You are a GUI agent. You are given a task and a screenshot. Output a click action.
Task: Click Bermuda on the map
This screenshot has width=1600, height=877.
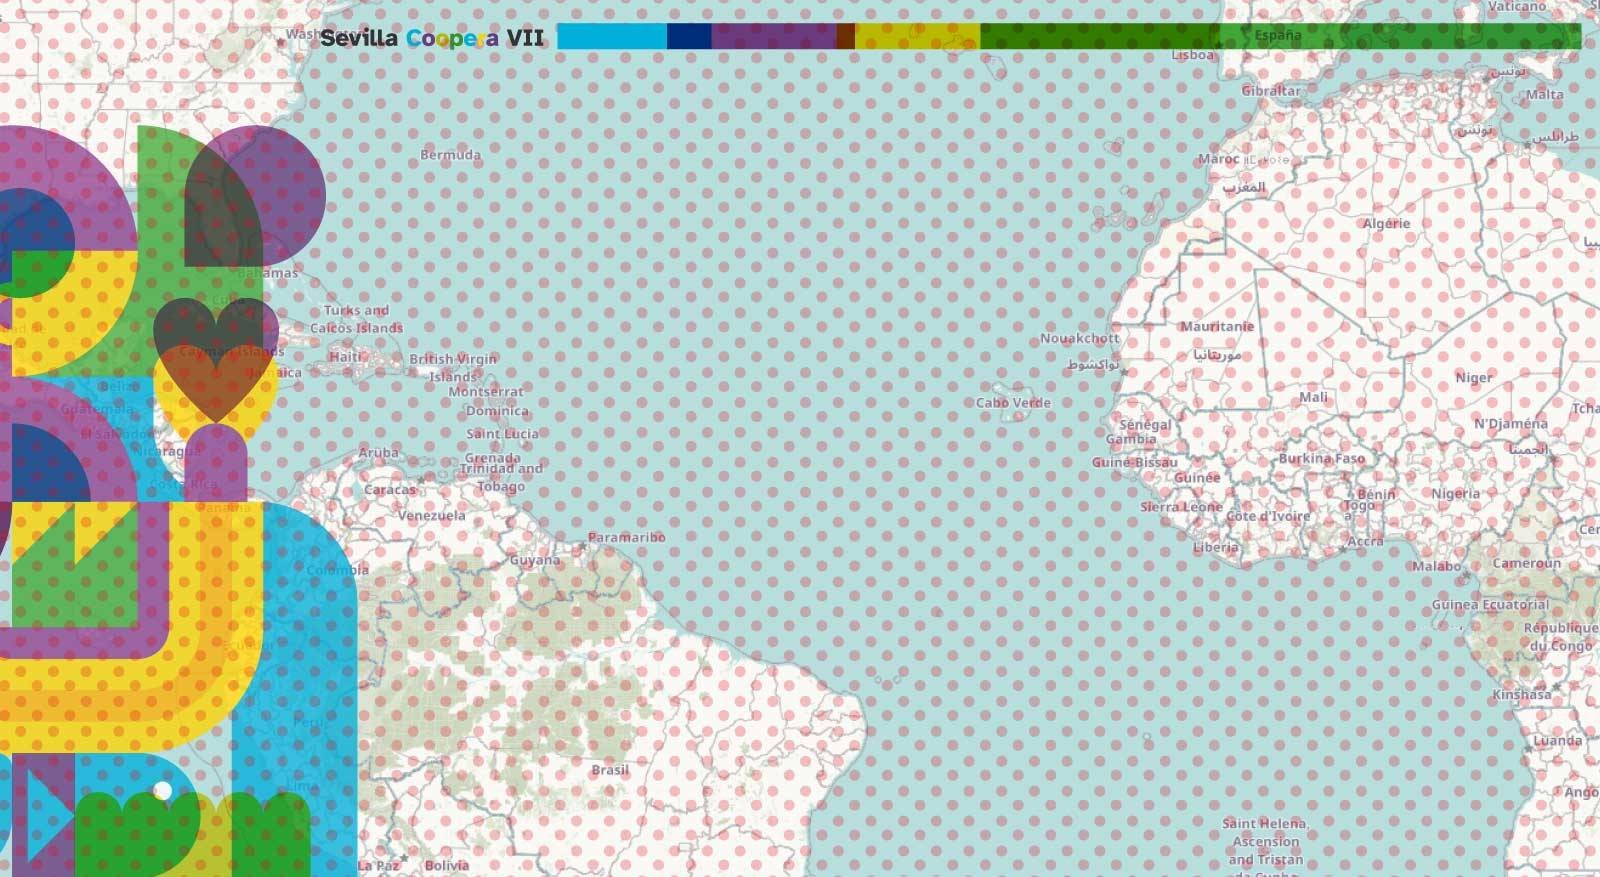pyautogui.click(x=450, y=155)
